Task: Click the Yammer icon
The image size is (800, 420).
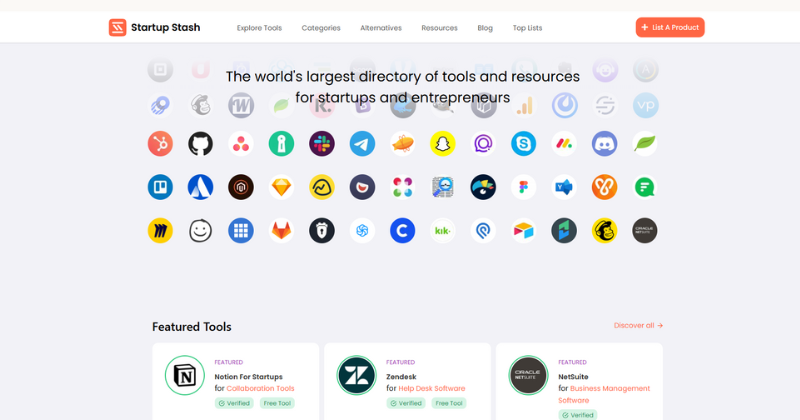Action: 564,187
